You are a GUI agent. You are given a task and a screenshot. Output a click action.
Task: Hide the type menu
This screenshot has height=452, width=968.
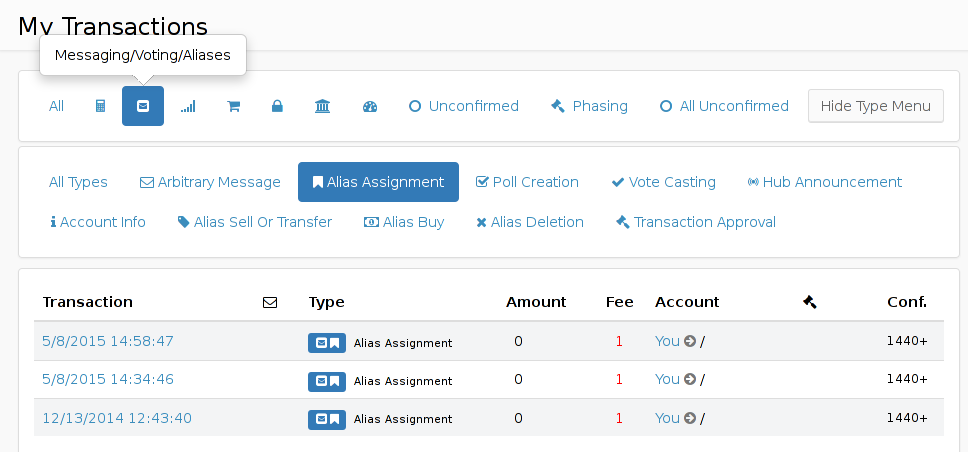coord(875,106)
